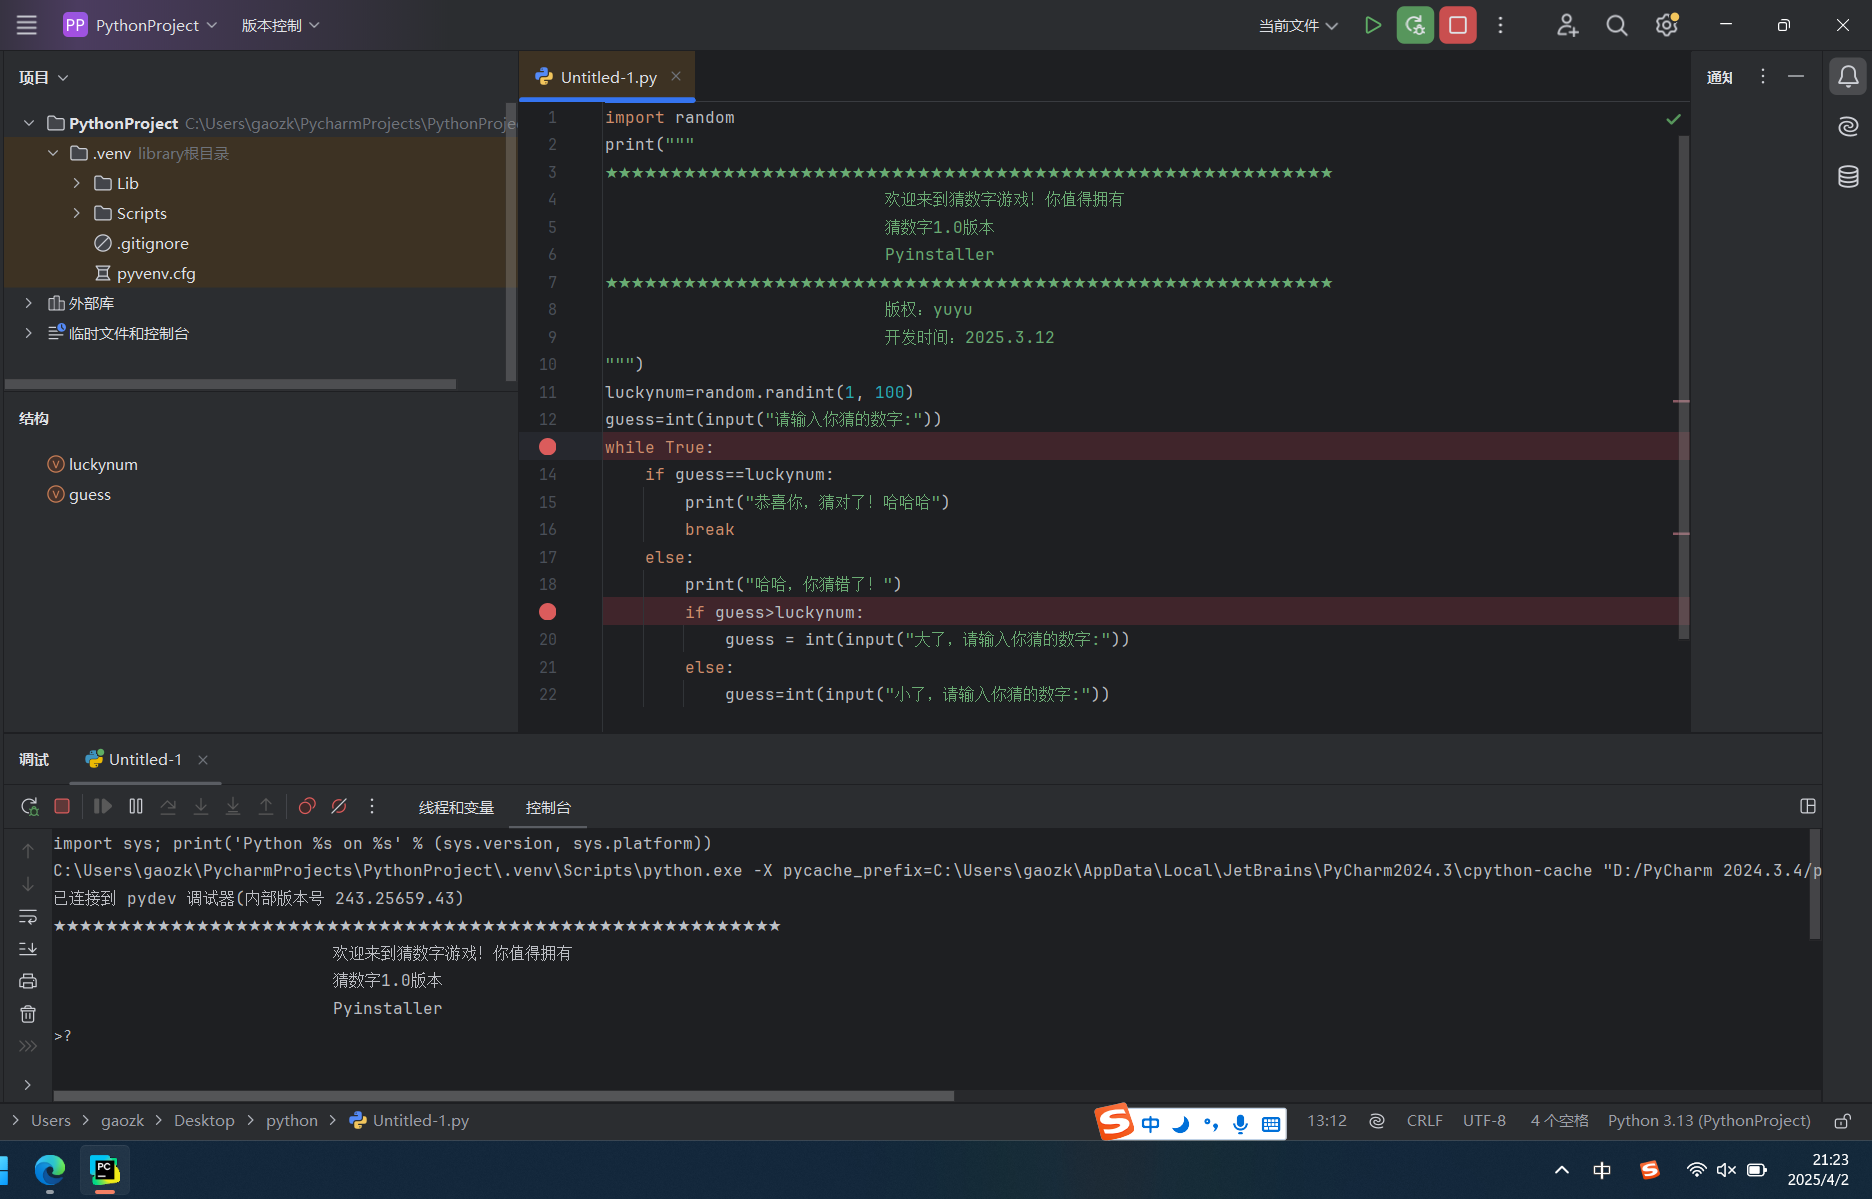
Task: Collapse the .venv folder
Action: [53, 153]
